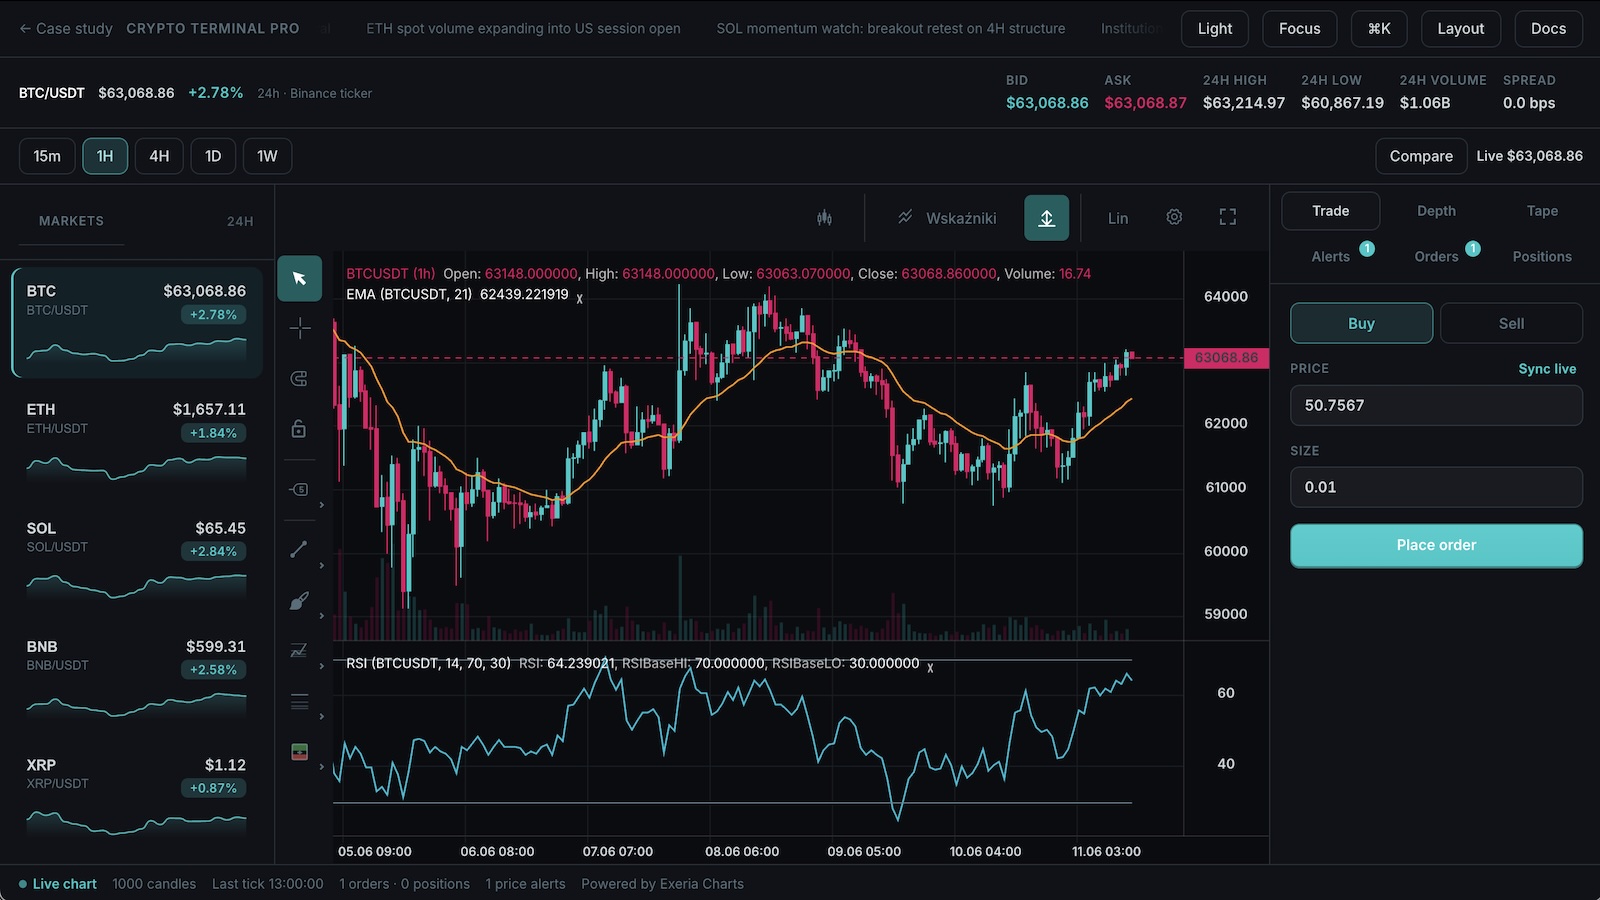
Task: Open the candlestick chart type selector
Action: click(824, 218)
